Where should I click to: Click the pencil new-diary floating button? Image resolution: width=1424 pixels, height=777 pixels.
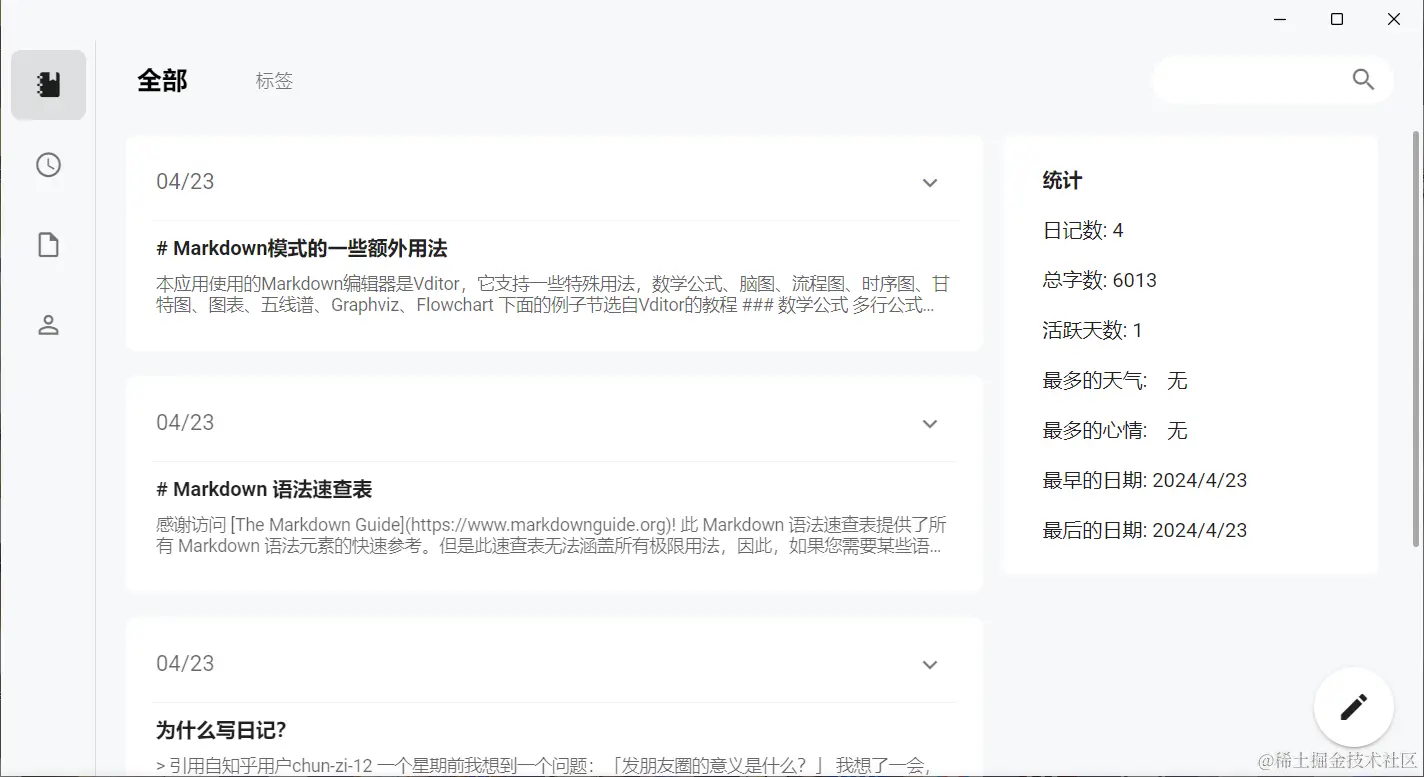coord(1353,707)
